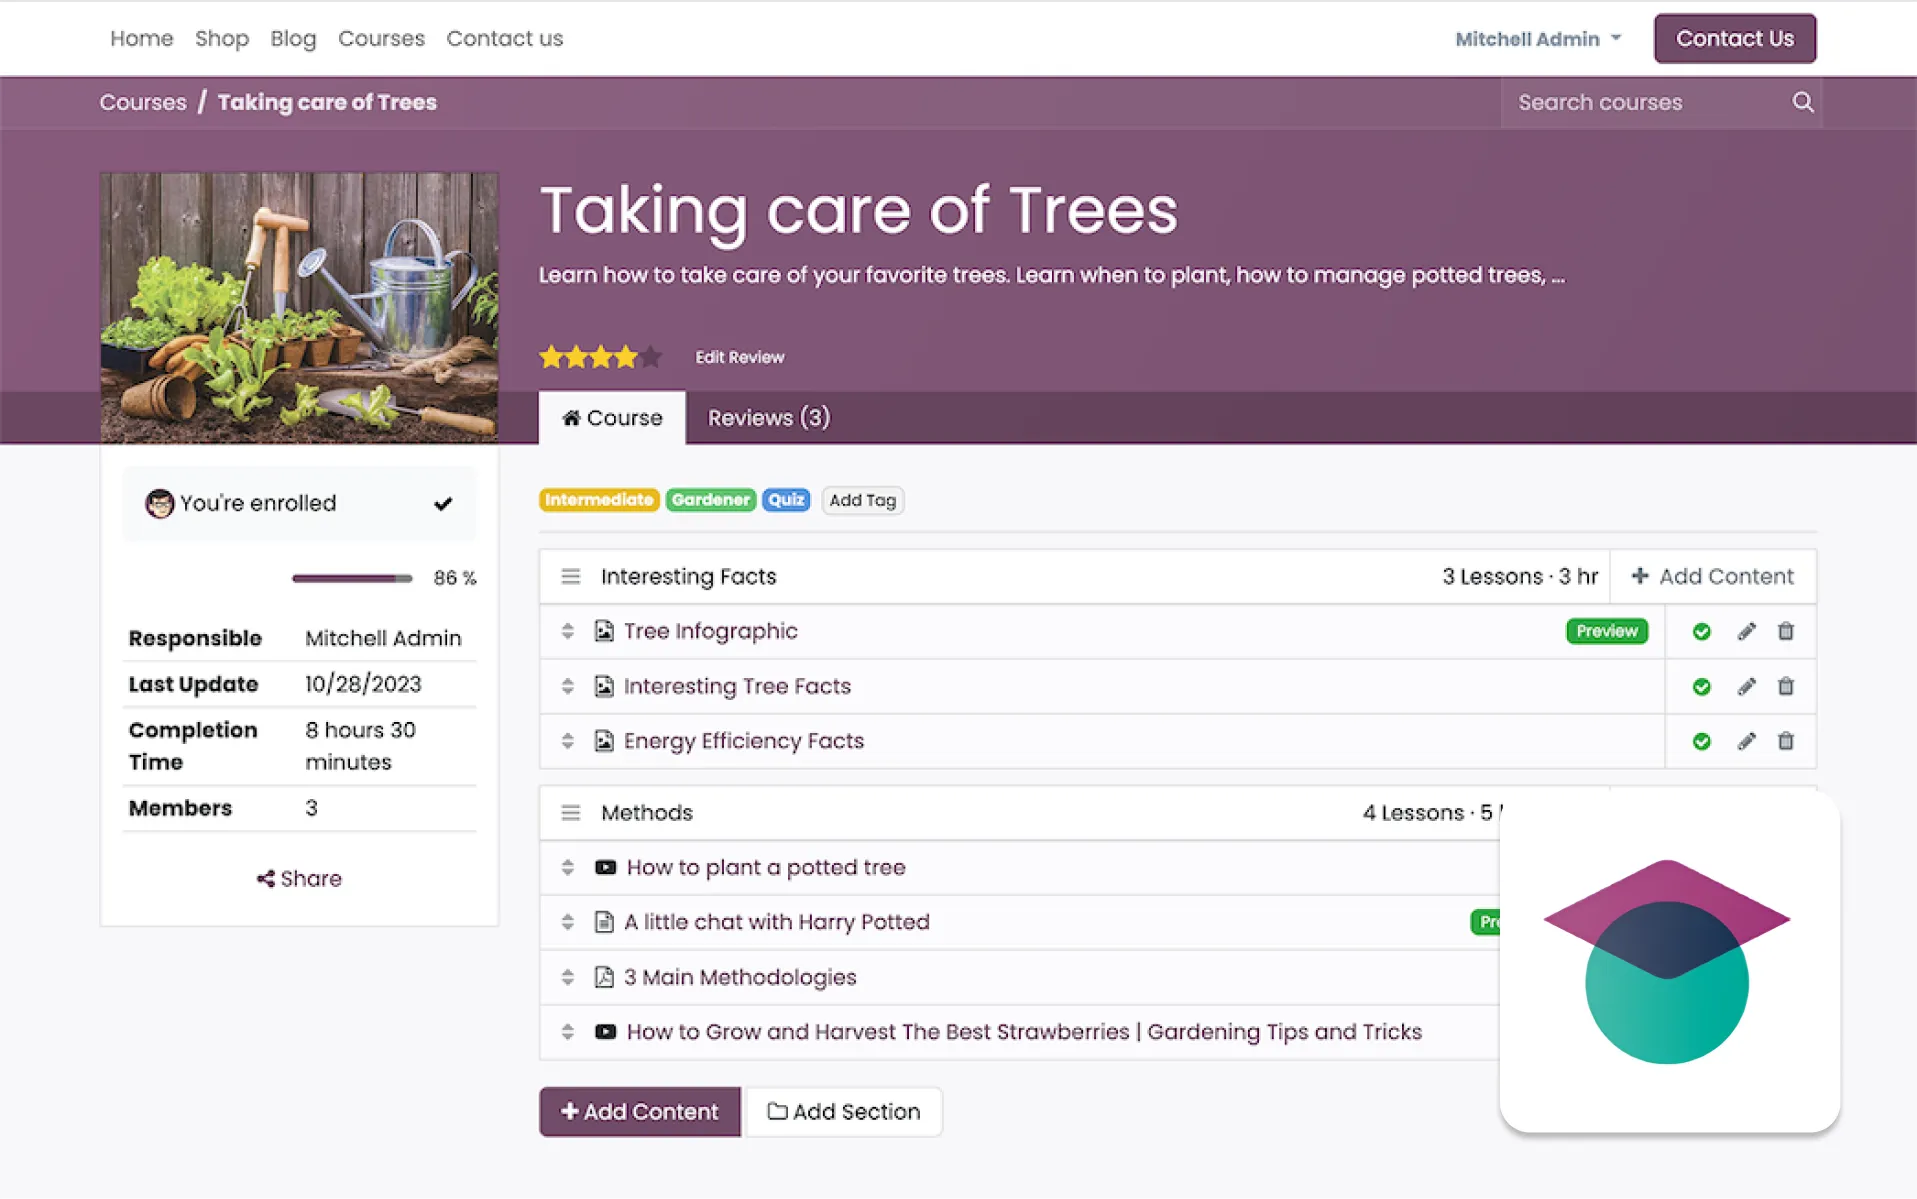
Task: Toggle completion check for Energy Efficiency Facts
Action: [x=1701, y=741]
